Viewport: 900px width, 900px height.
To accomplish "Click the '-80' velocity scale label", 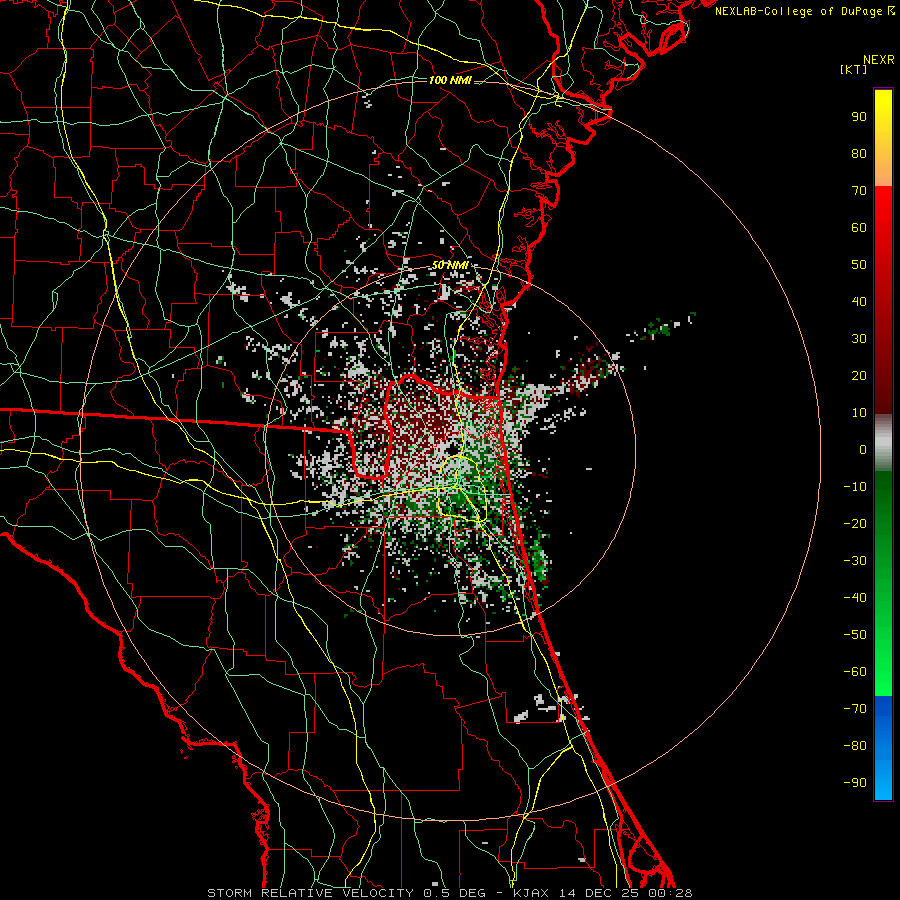I will [x=855, y=746].
